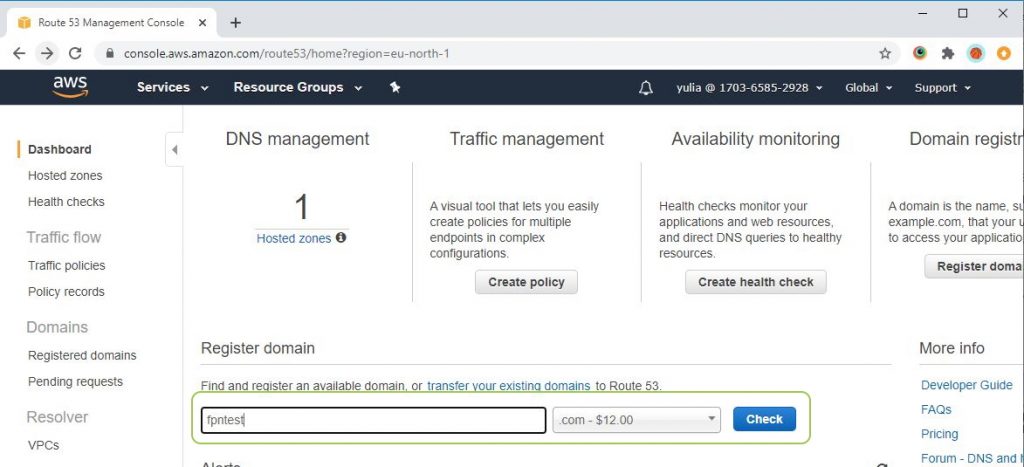
Task: Click the browser address bar URL
Action: [287, 54]
